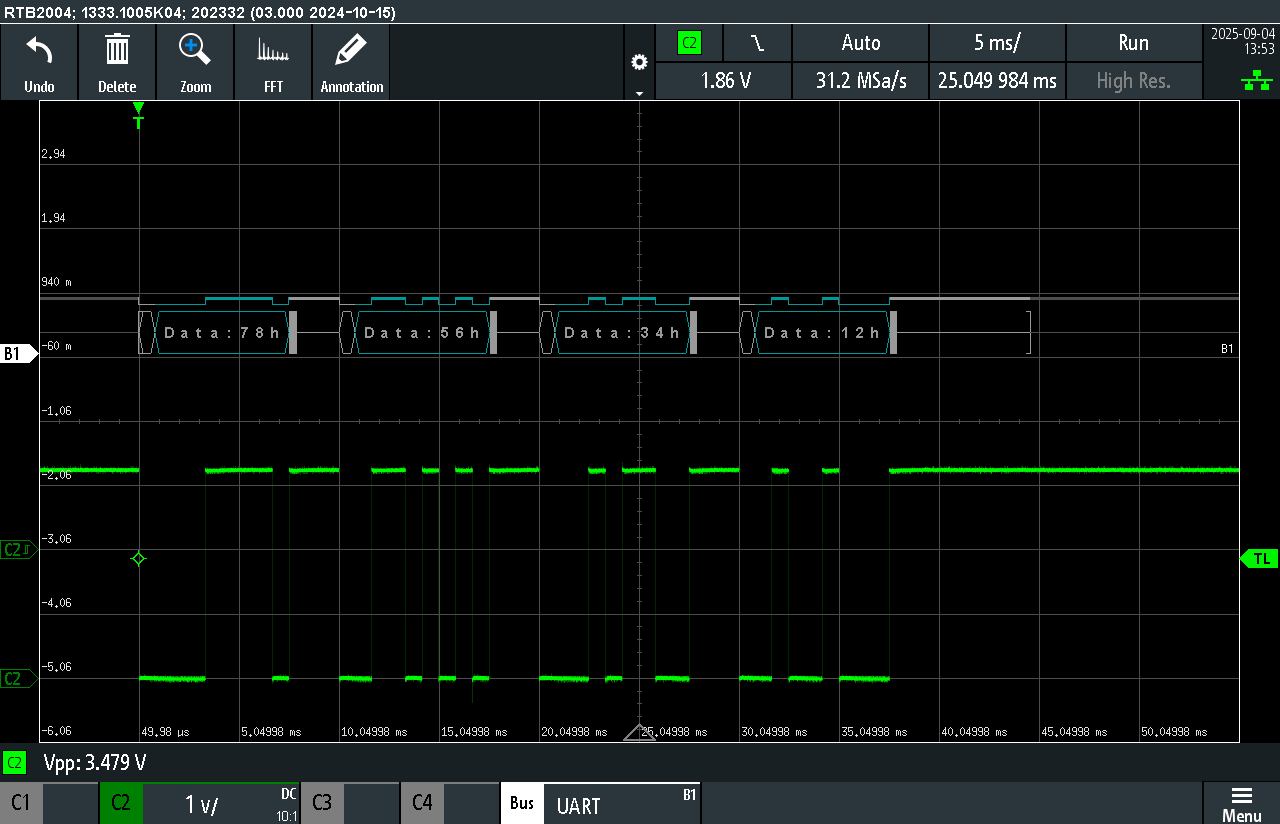The image size is (1280, 824).
Task: Switch the Auto trigger mode
Action: pos(861,43)
